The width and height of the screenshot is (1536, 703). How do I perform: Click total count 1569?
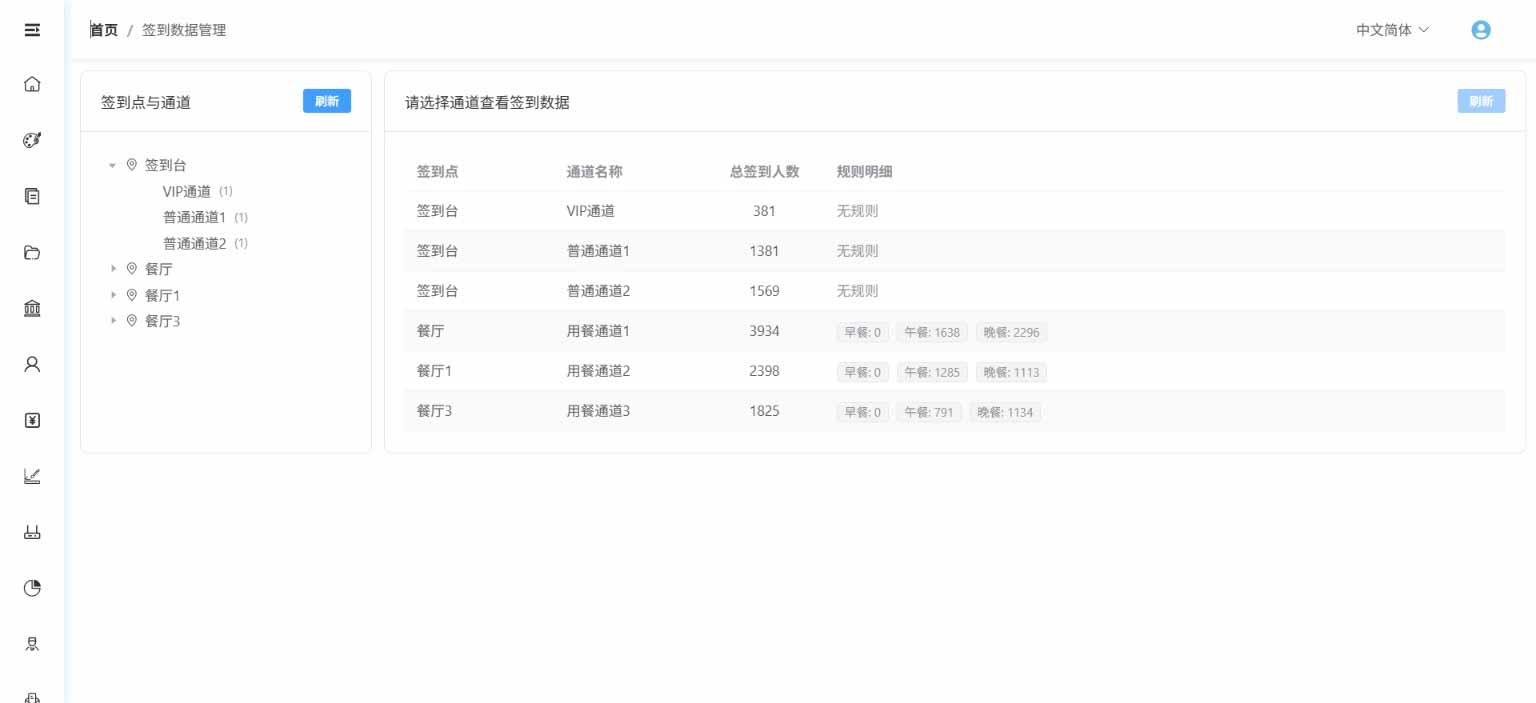pos(764,291)
